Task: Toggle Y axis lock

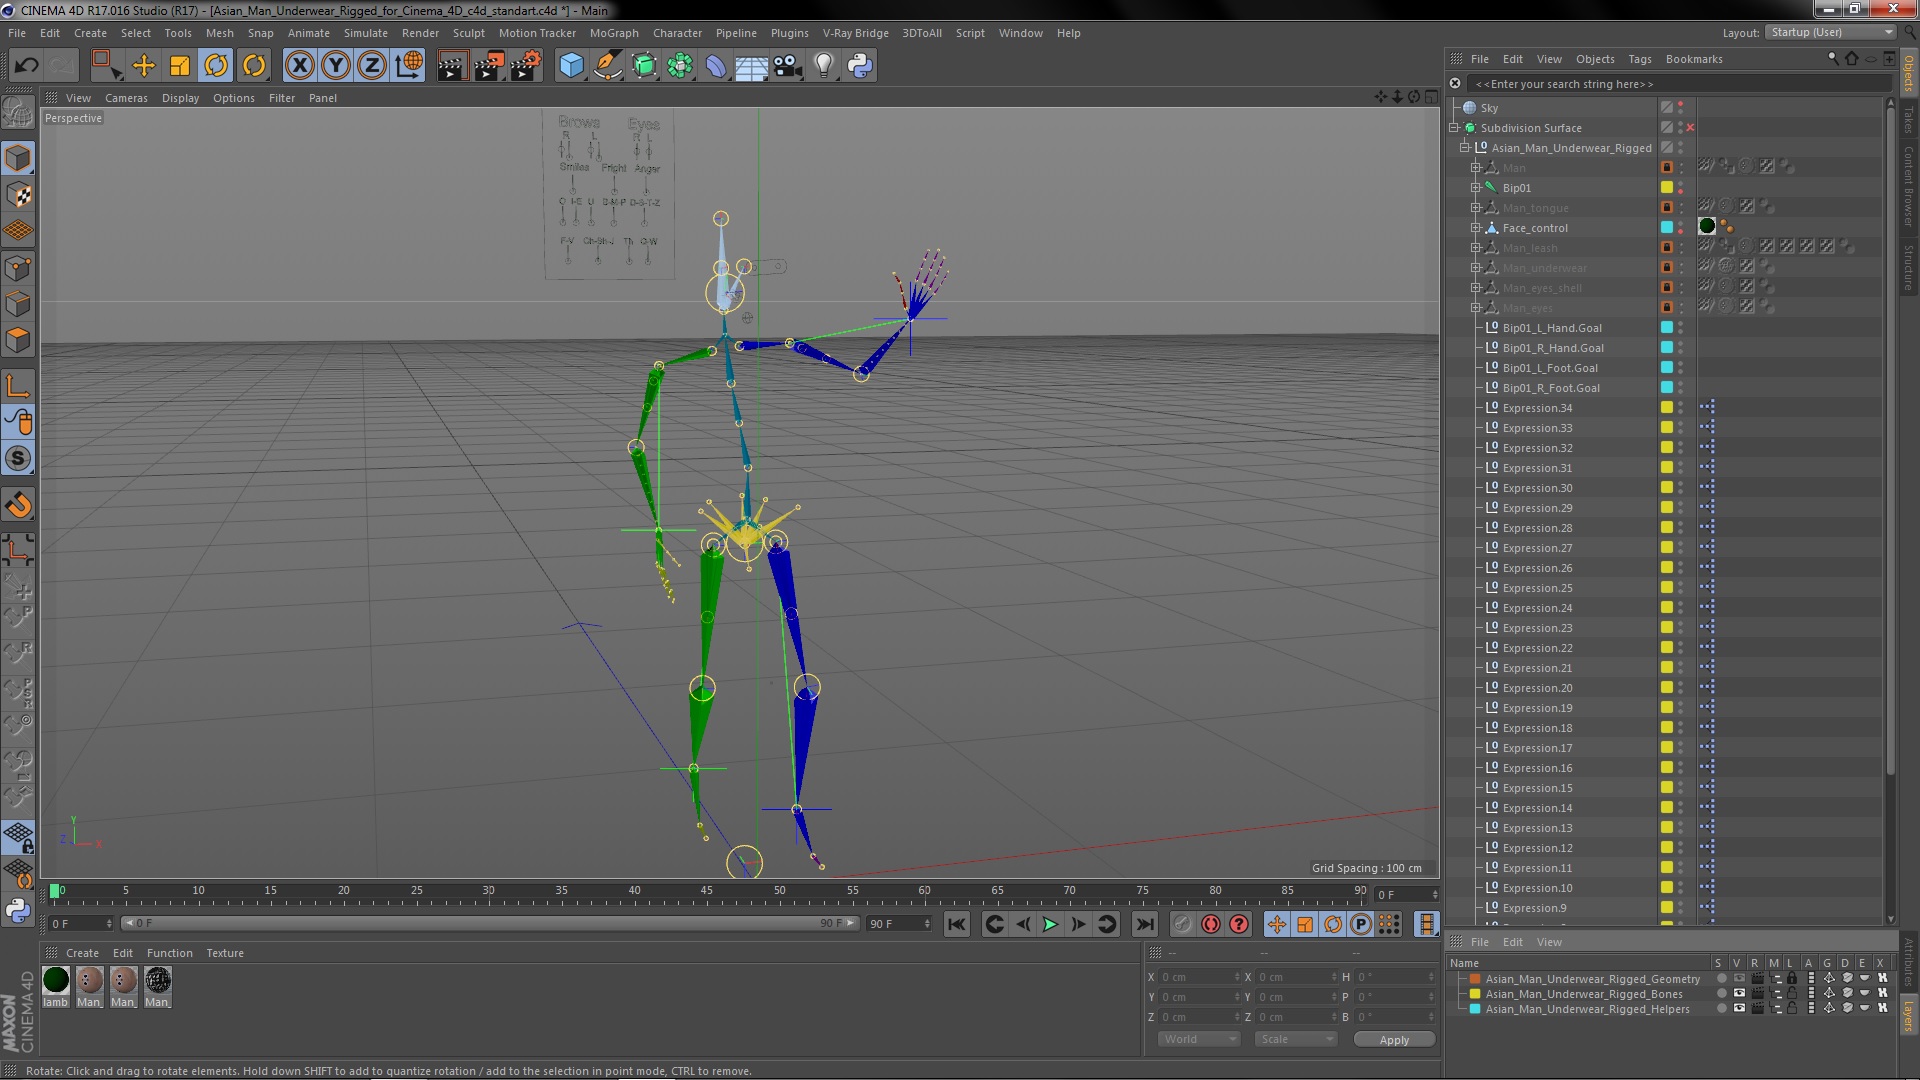Action: click(336, 66)
